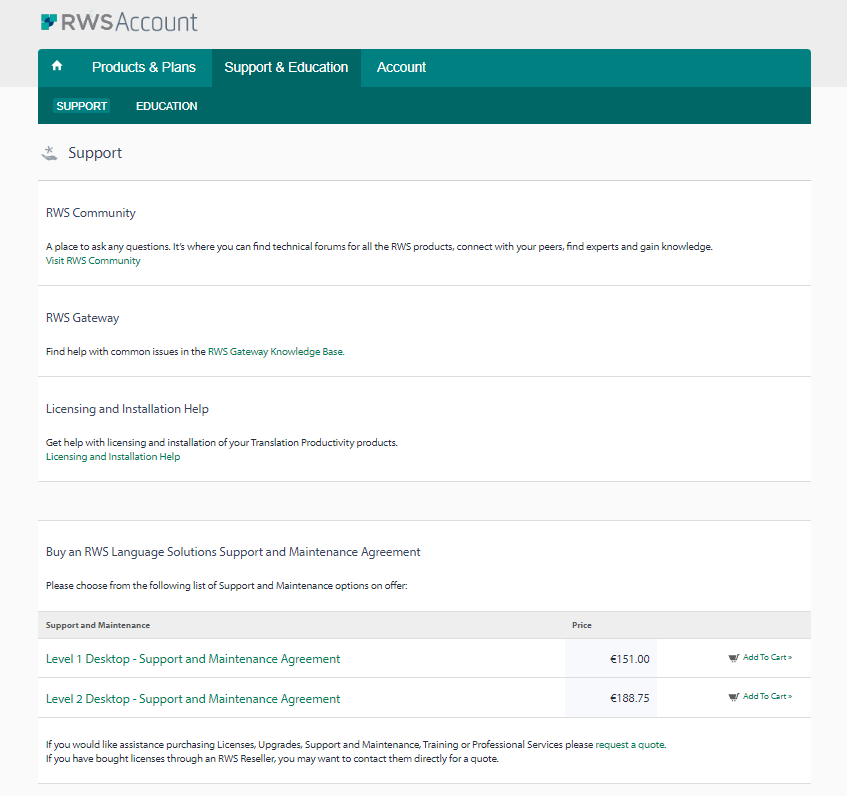The image size is (847, 796).
Task: Open the Support & Education tab
Action: [286, 68]
